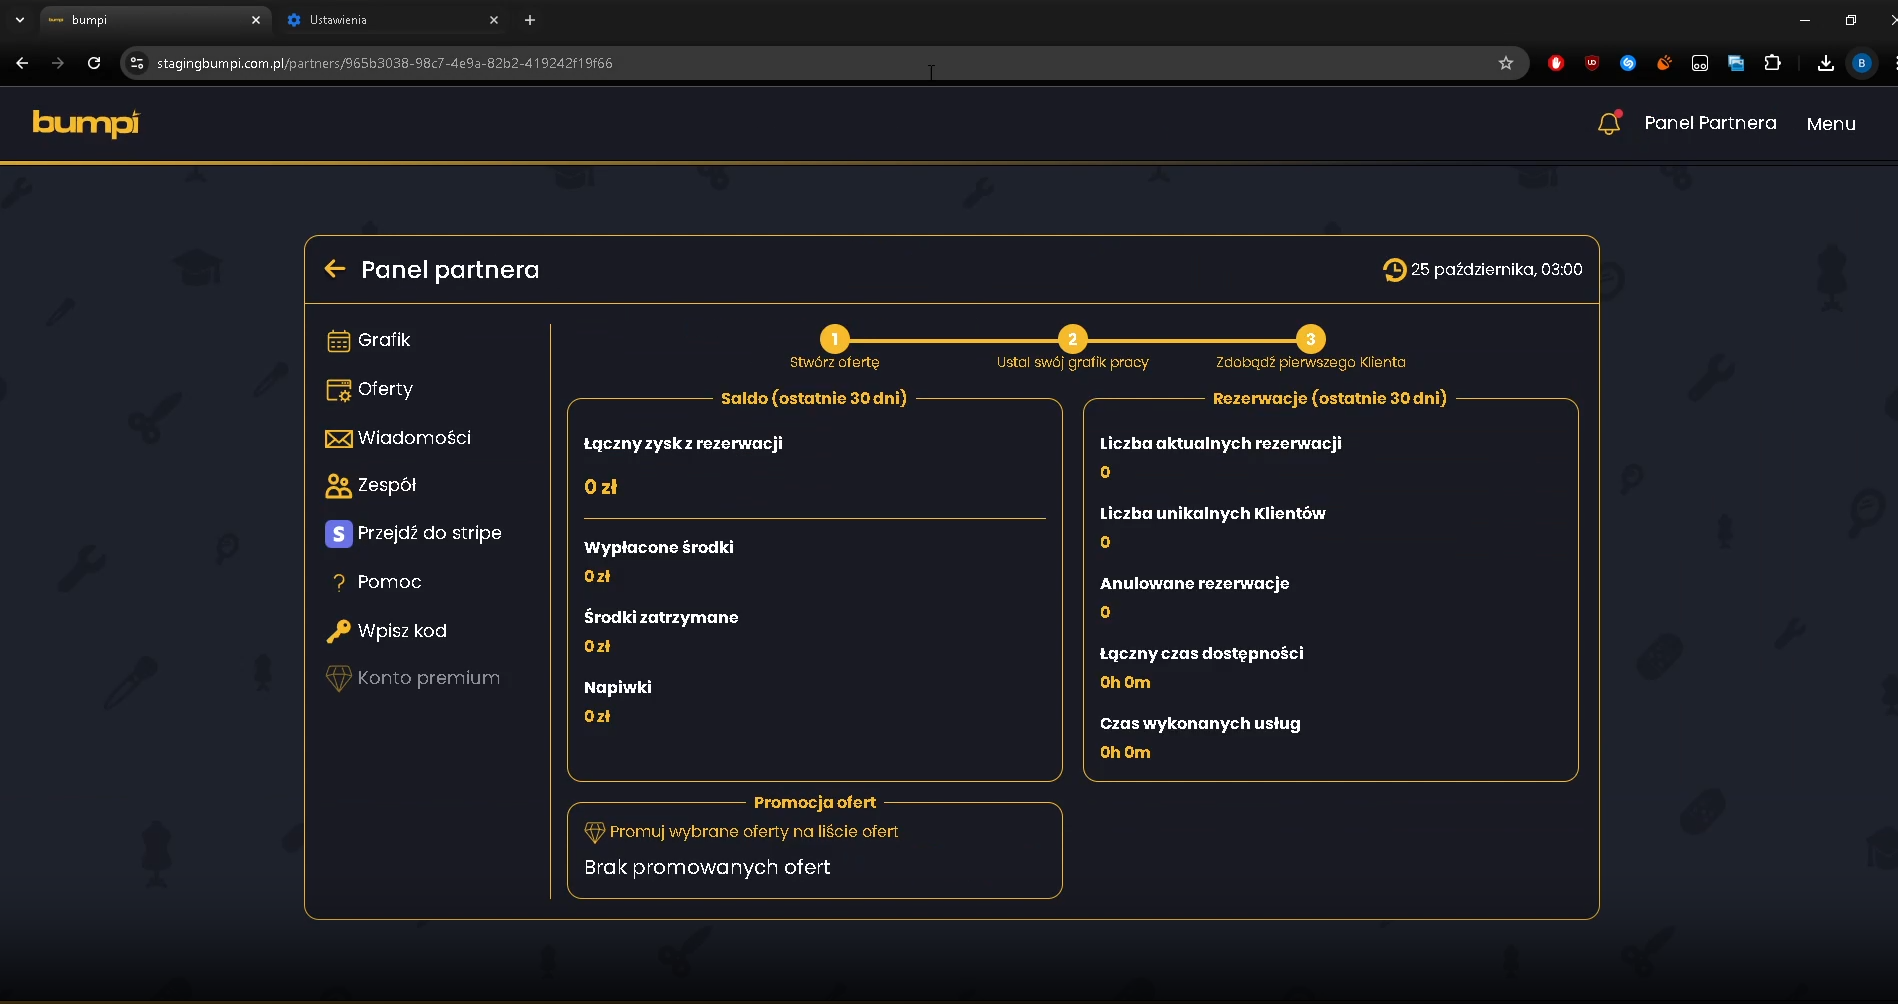Click the browser address bar URL
The height and width of the screenshot is (1004, 1898).
[x=384, y=63]
